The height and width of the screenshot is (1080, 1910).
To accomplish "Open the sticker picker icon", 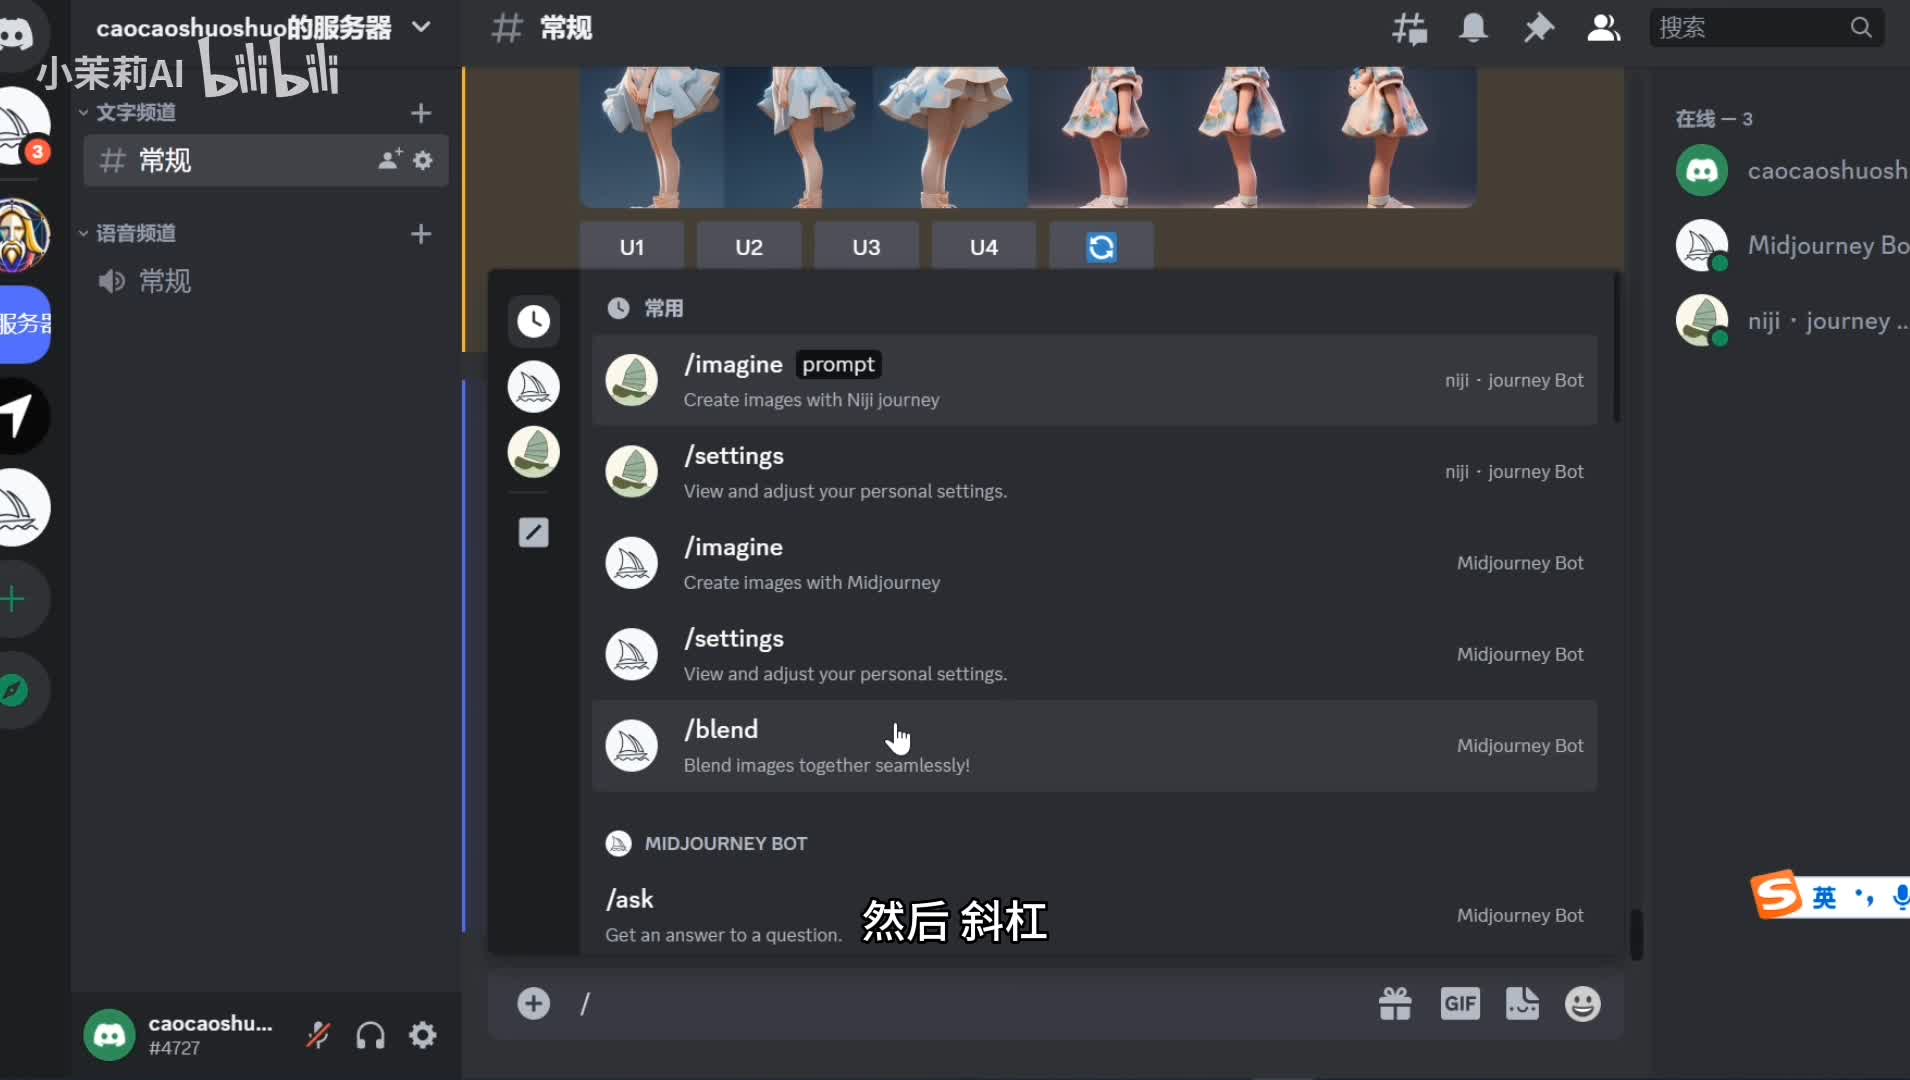I will coord(1522,1003).
